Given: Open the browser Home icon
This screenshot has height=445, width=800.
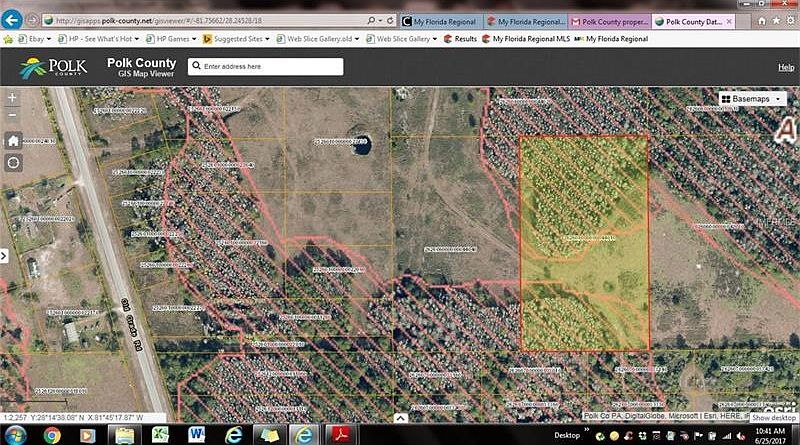Looking at the screenshot, I should (762, 21).
